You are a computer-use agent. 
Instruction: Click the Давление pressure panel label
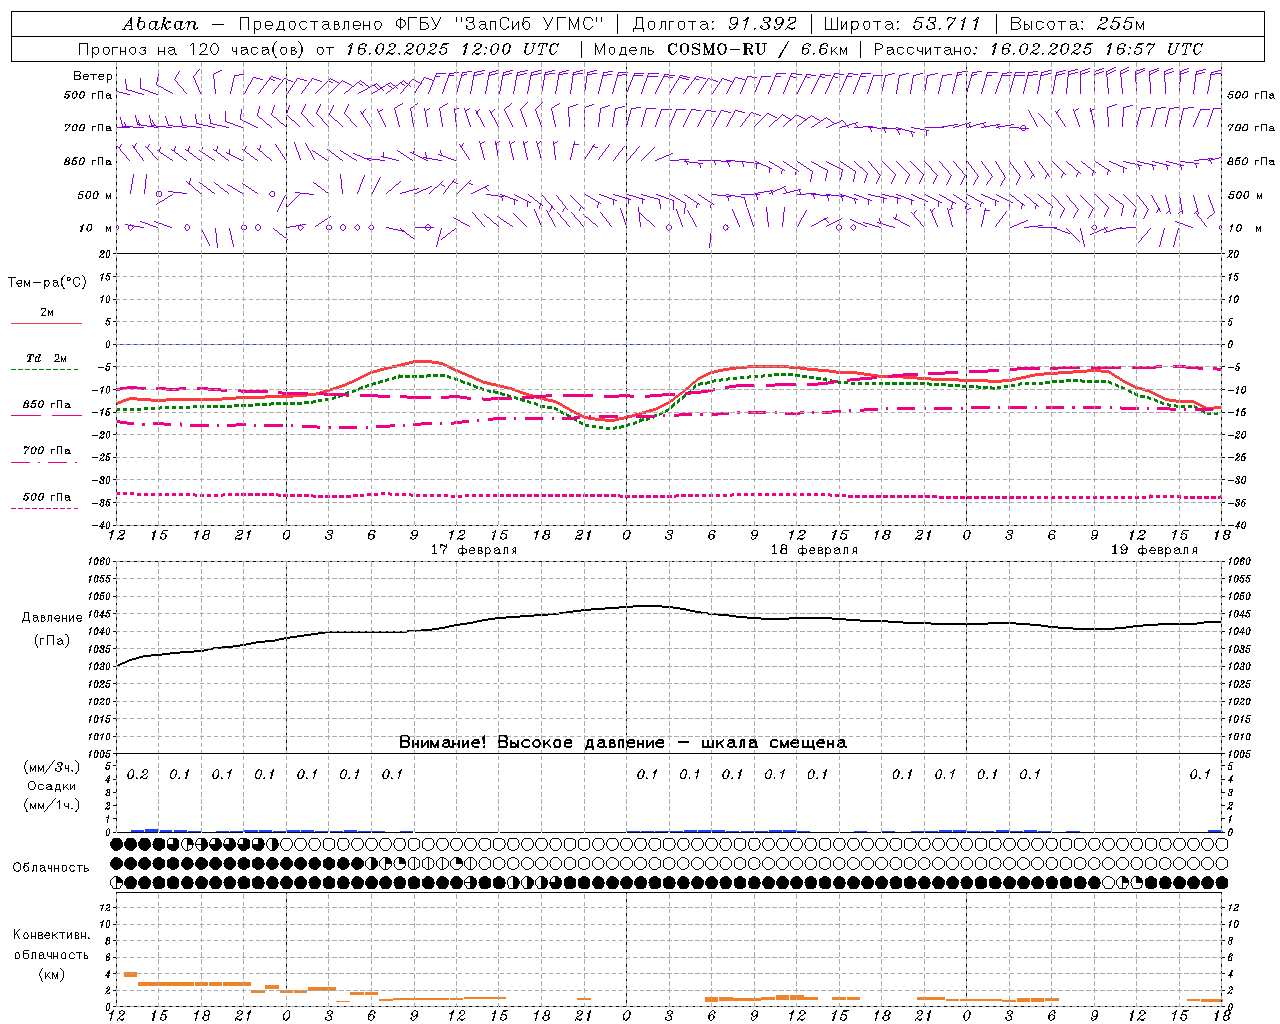click(x=52, y=618)
